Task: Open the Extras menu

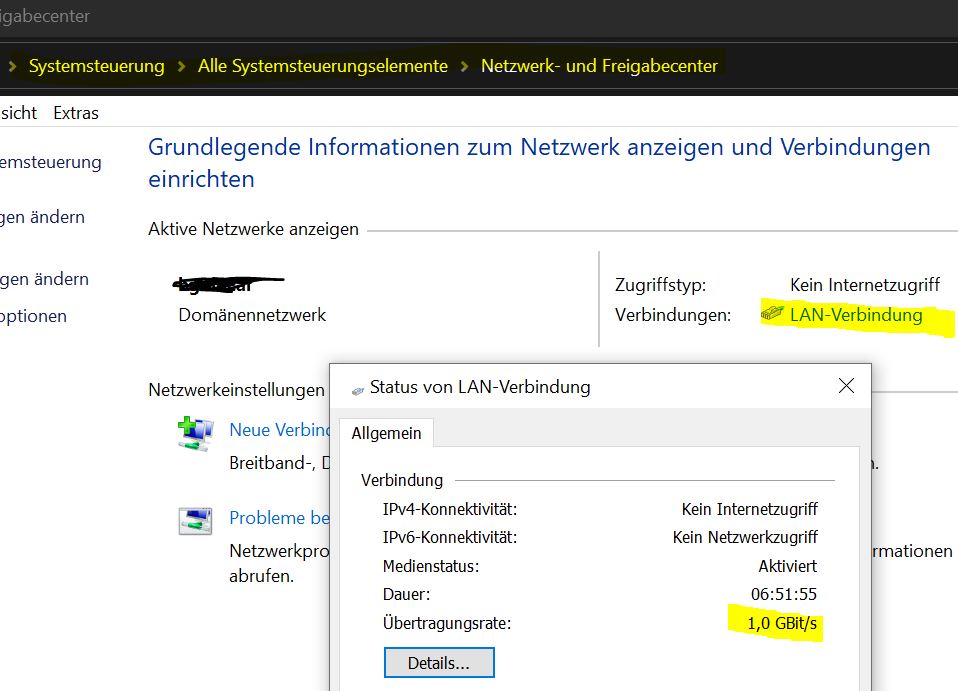Action: 76,113
